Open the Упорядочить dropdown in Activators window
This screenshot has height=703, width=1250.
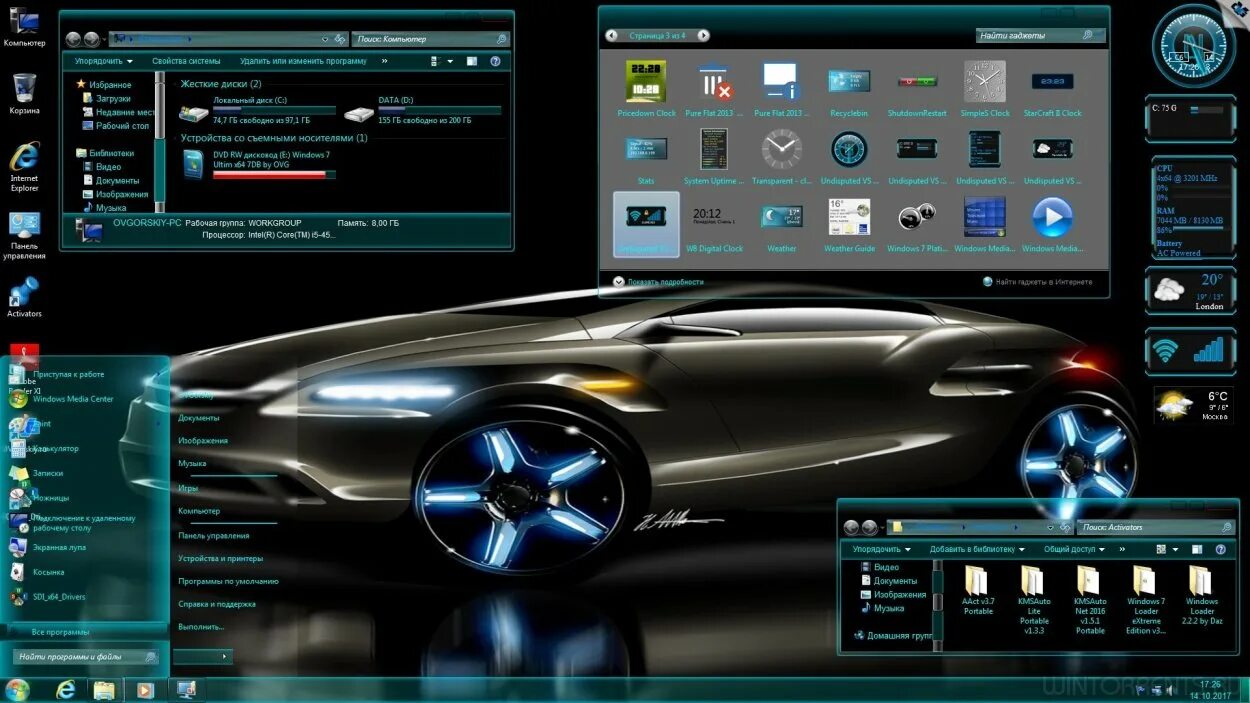tap(881, 549)
